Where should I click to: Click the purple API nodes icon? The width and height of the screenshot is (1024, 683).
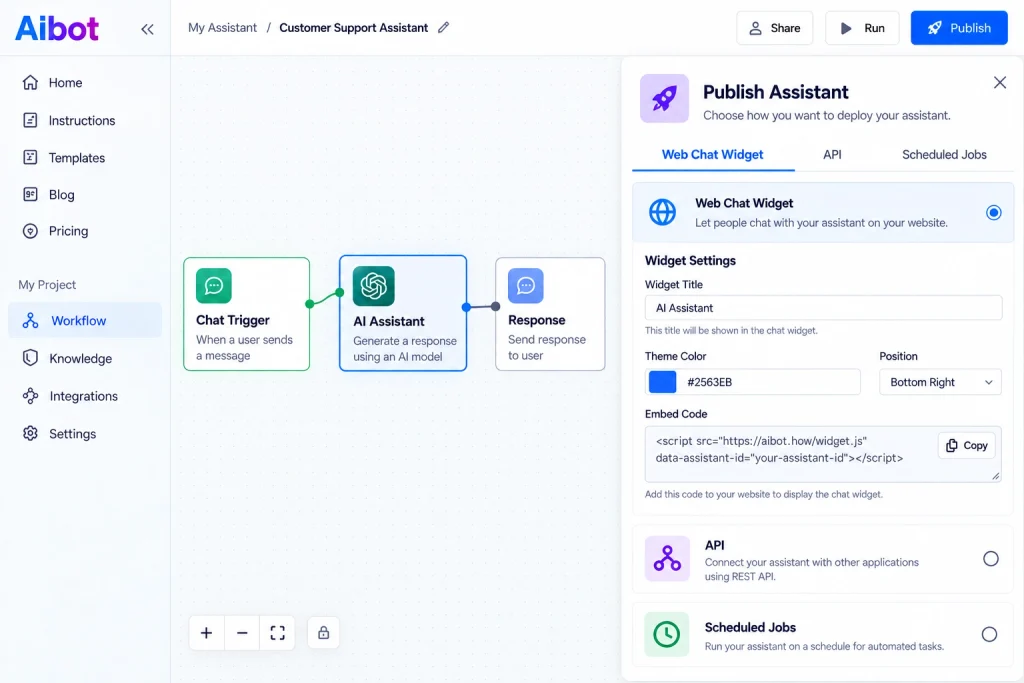click(667, 558)
